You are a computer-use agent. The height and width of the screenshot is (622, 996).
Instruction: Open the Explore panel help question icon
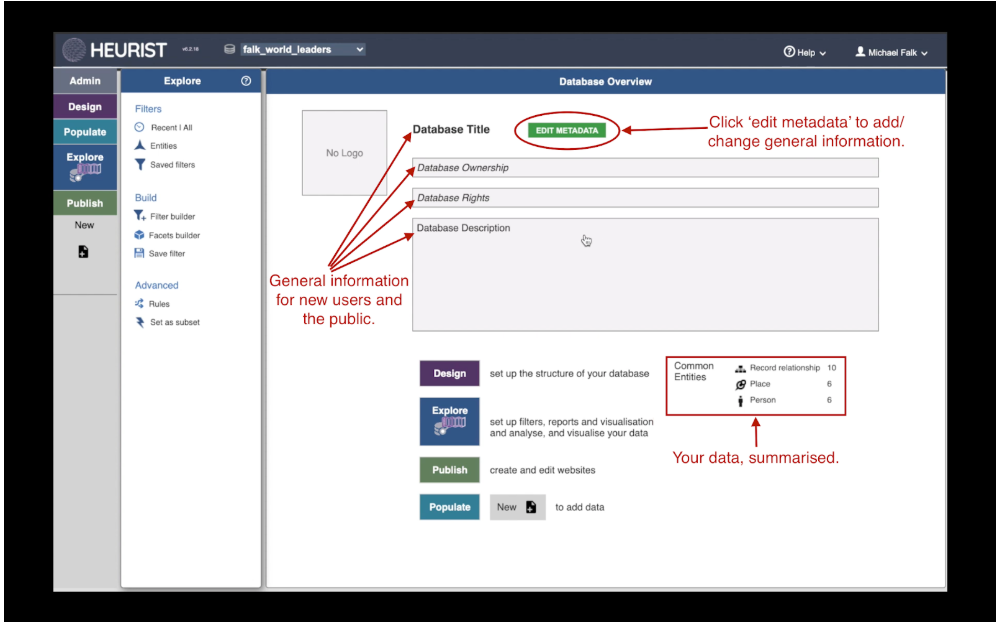[246, 81]
